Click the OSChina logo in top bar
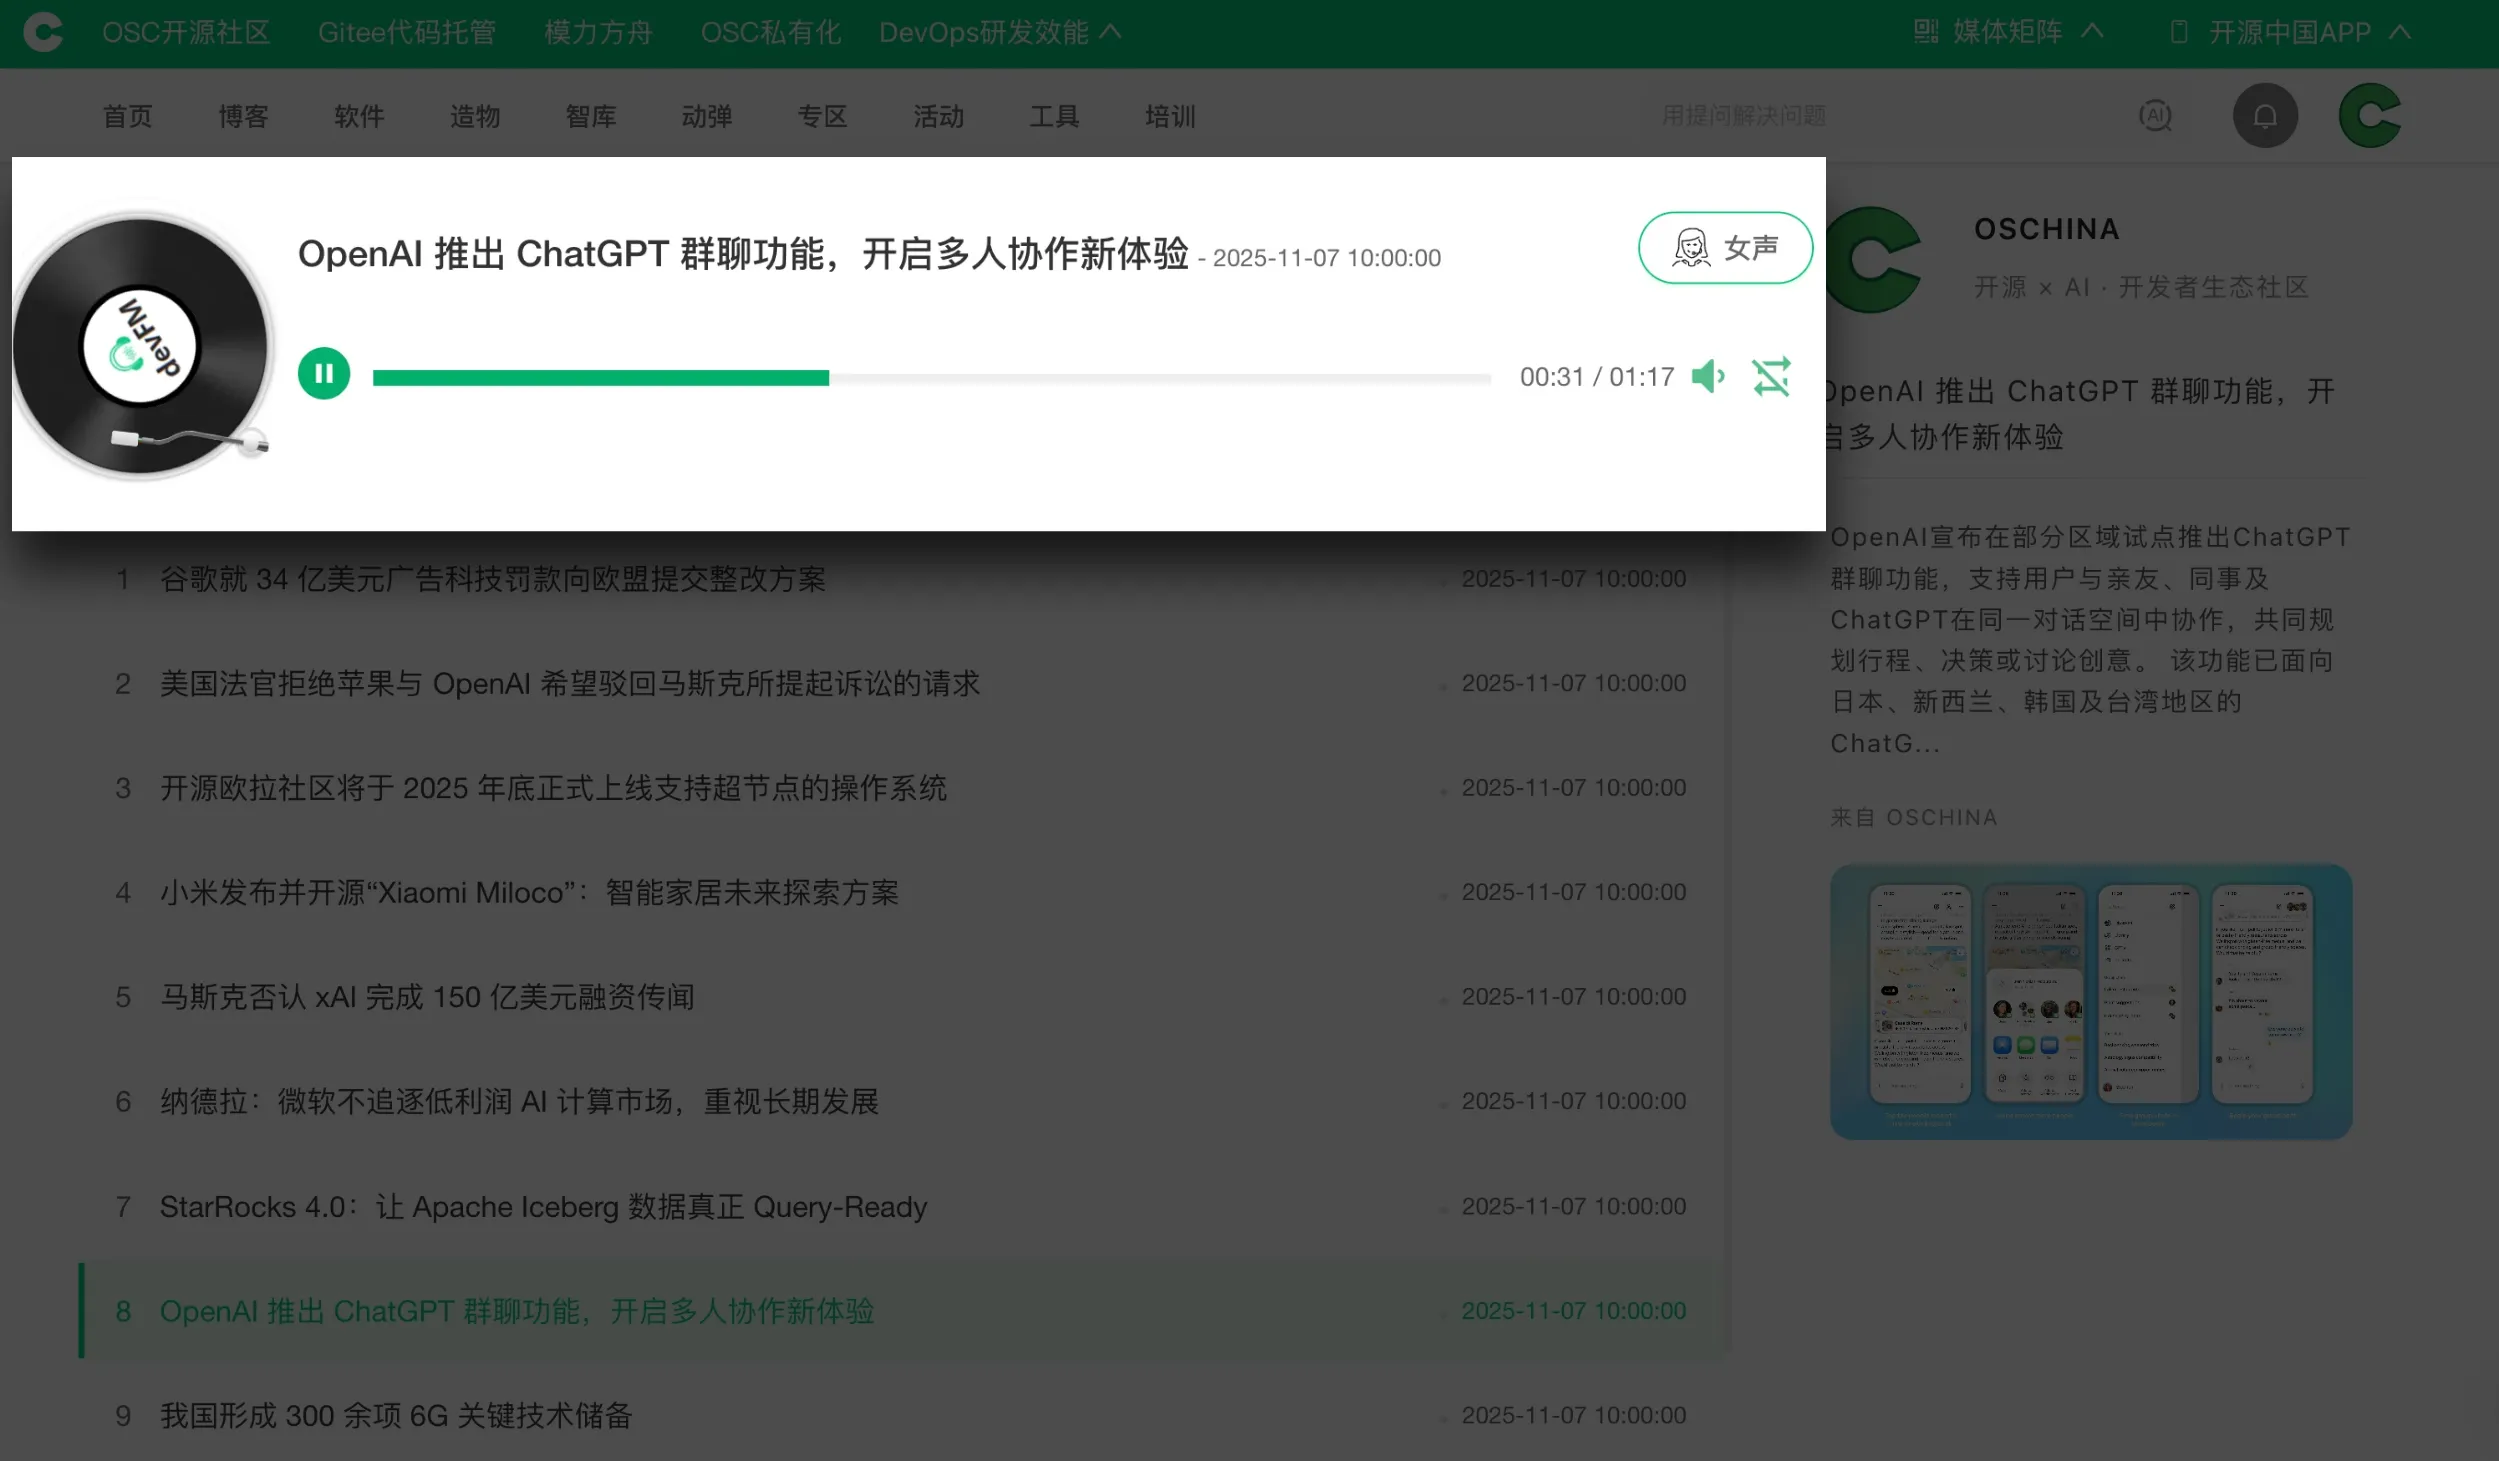 pyautogui.click(x=43, y=32)
